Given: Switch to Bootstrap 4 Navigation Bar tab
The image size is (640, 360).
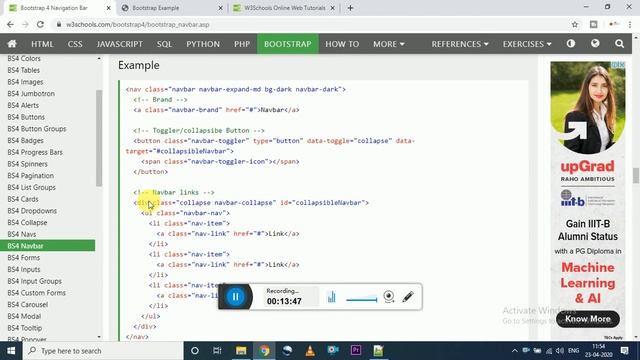Looking at the screenshot, I should click(x=57, y=8).
